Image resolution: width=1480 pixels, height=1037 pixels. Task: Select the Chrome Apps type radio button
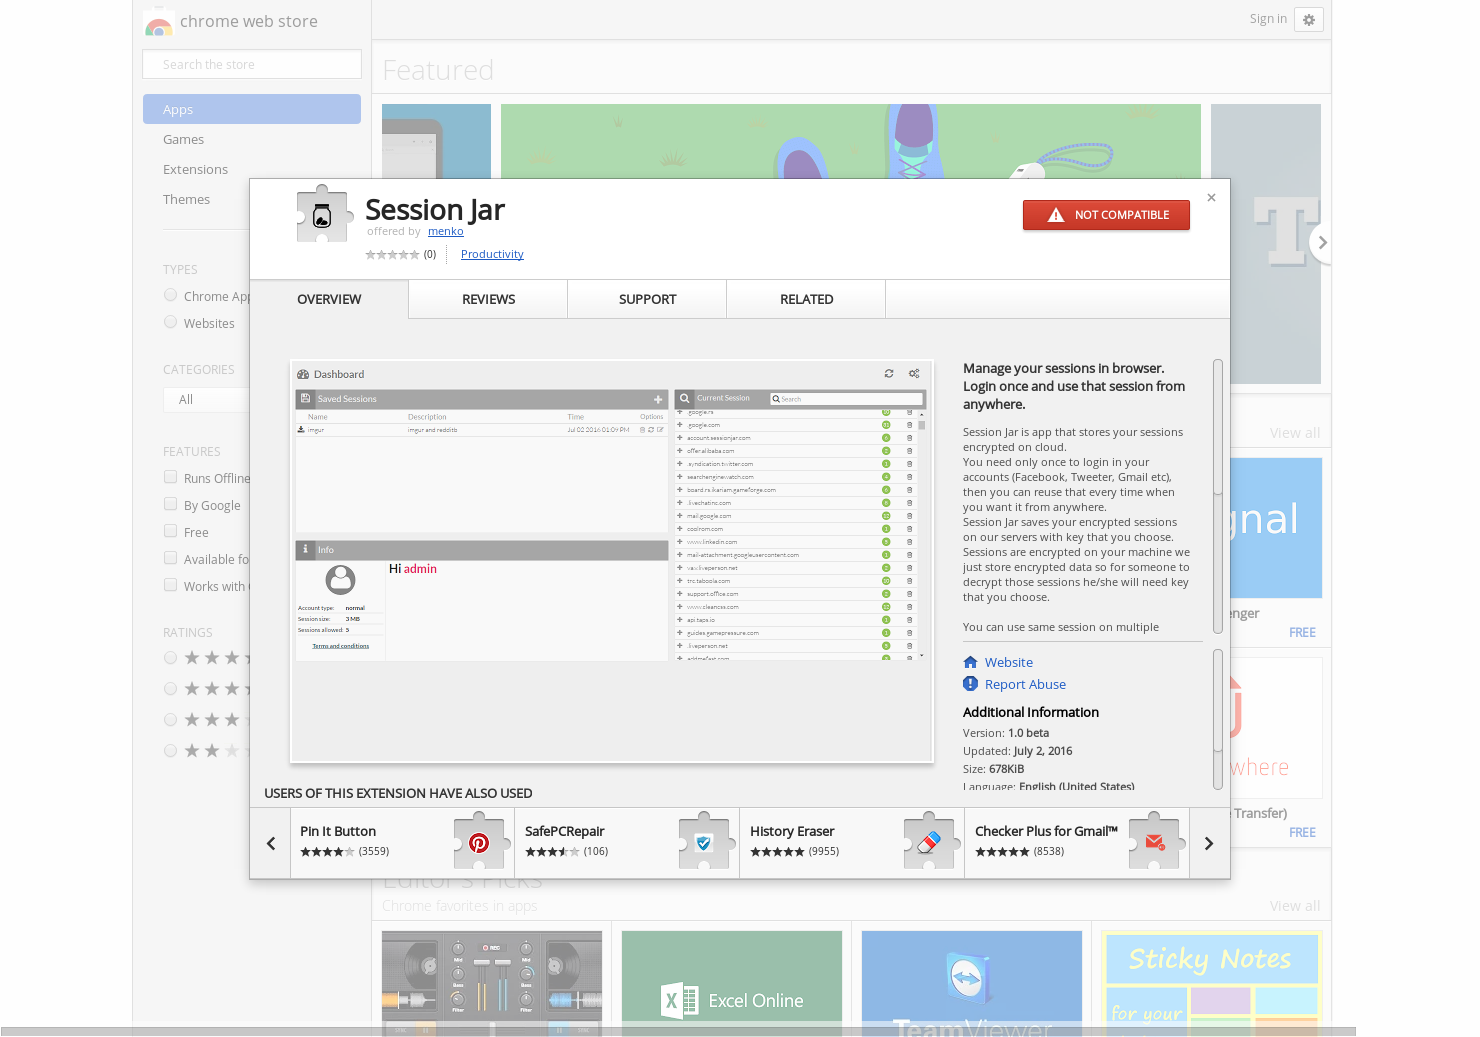(170, 295)
